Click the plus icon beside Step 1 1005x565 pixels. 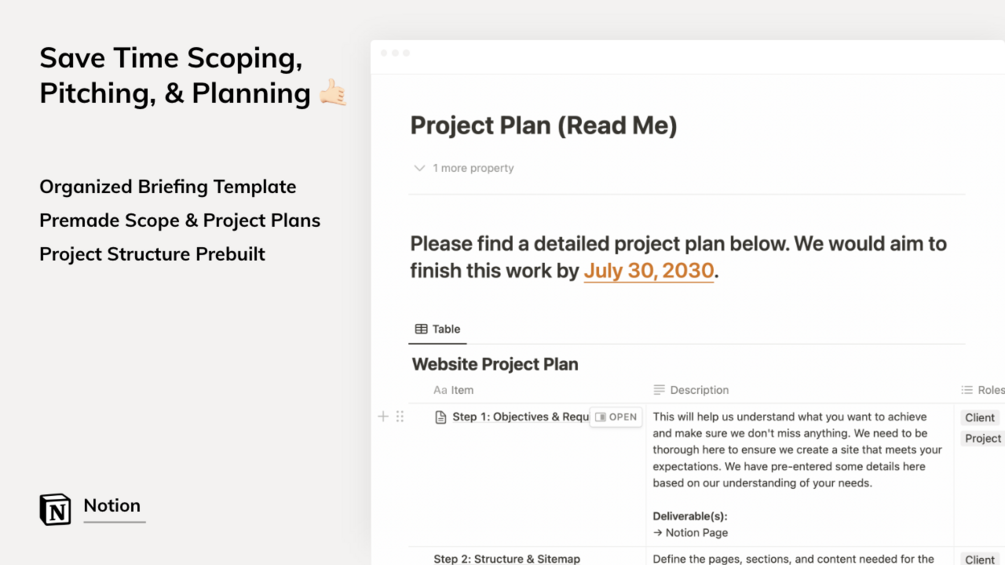(x=383, y=417)
